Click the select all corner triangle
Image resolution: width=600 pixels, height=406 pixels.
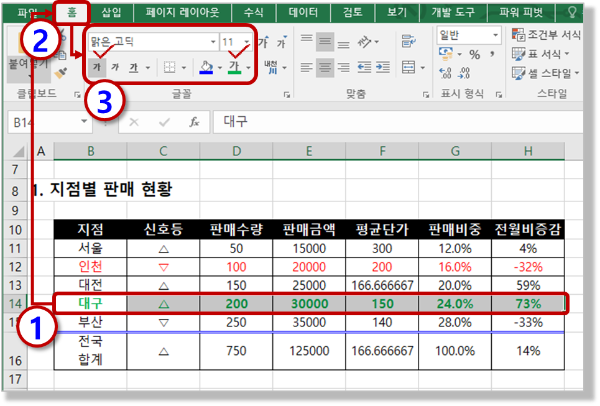[18, 152]
